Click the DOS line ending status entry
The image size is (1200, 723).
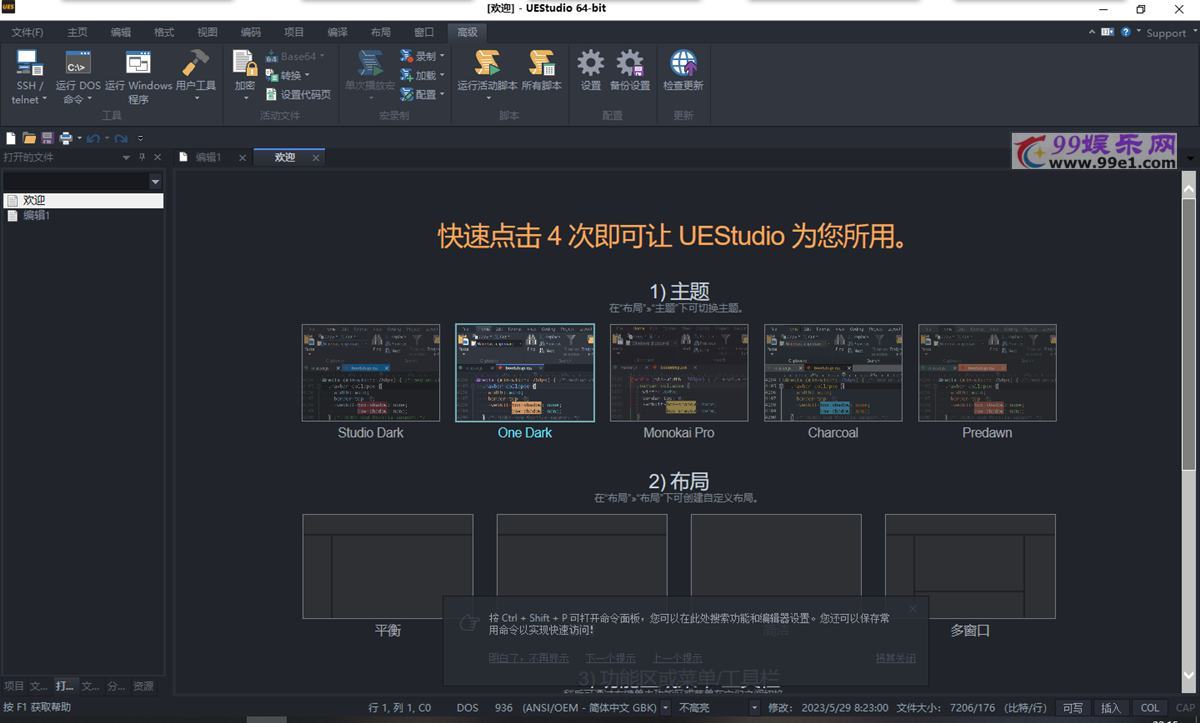pyautogui.click(x=467, y=707)
